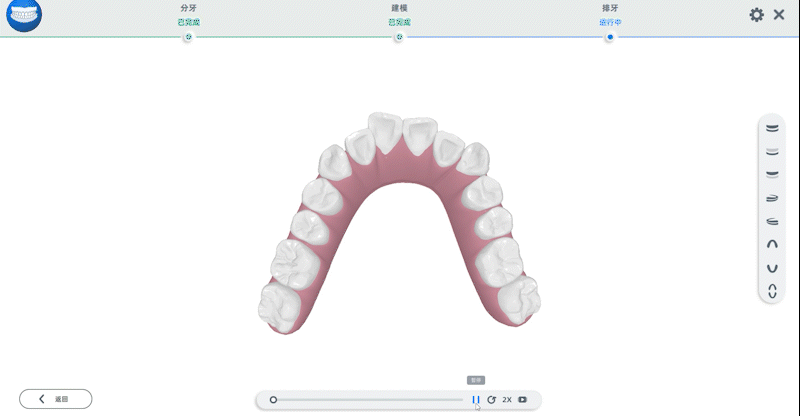Pause the teeth animation playback

(476, 399)
